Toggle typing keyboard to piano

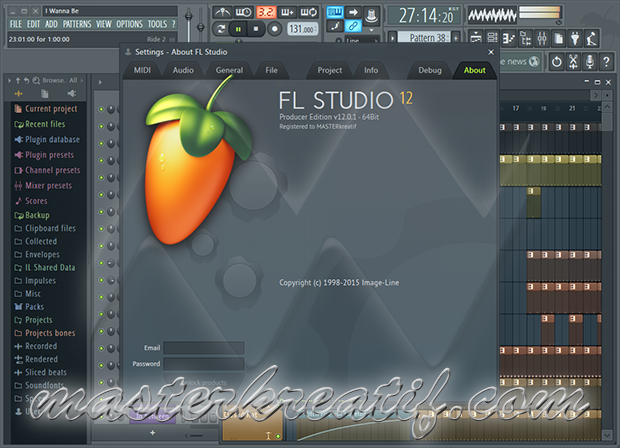335,12
